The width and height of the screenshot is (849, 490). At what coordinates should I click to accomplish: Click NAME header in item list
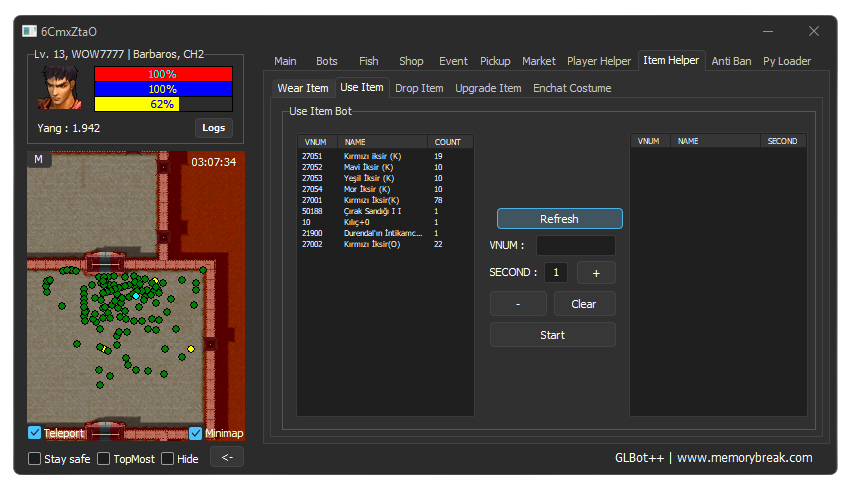[383, 142]
